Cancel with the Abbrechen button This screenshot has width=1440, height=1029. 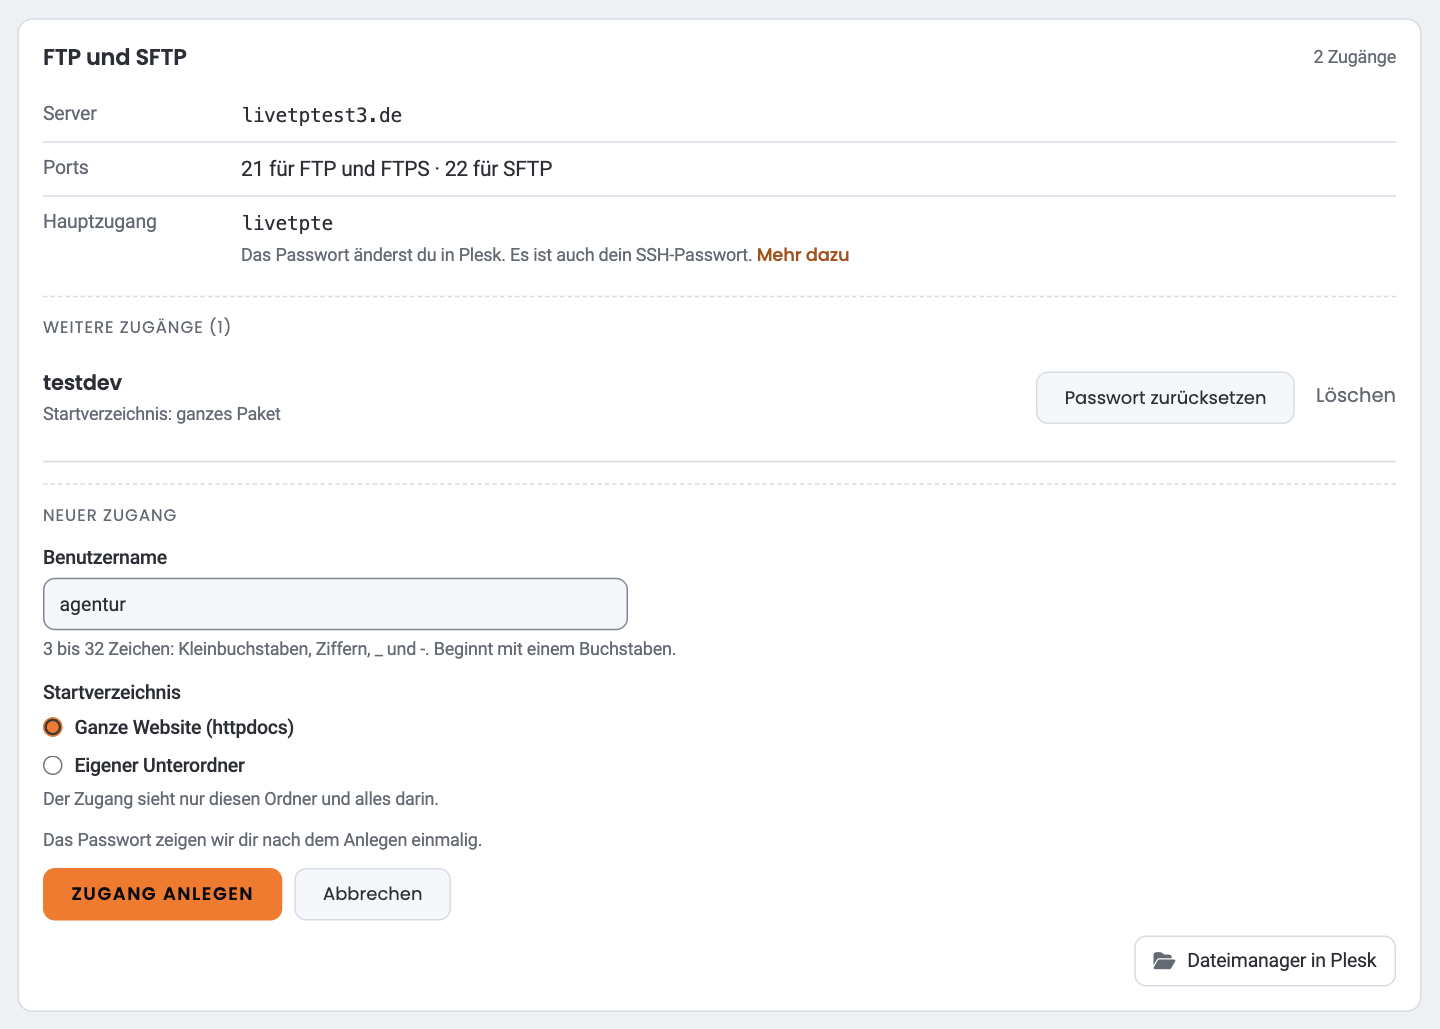[372, 894]
